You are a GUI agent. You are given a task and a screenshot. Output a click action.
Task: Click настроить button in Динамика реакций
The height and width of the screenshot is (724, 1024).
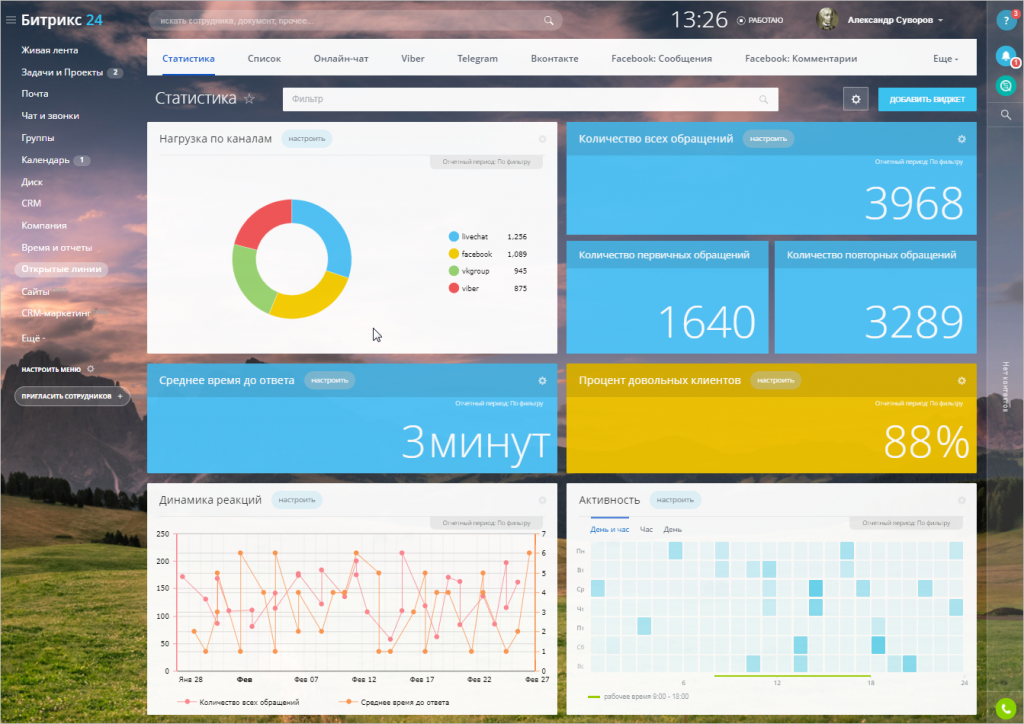[296, 499]
